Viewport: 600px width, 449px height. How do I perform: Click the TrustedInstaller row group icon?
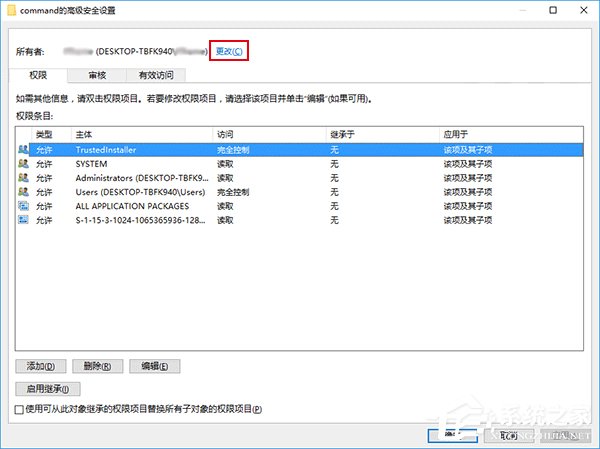click(x=23, y=149)
